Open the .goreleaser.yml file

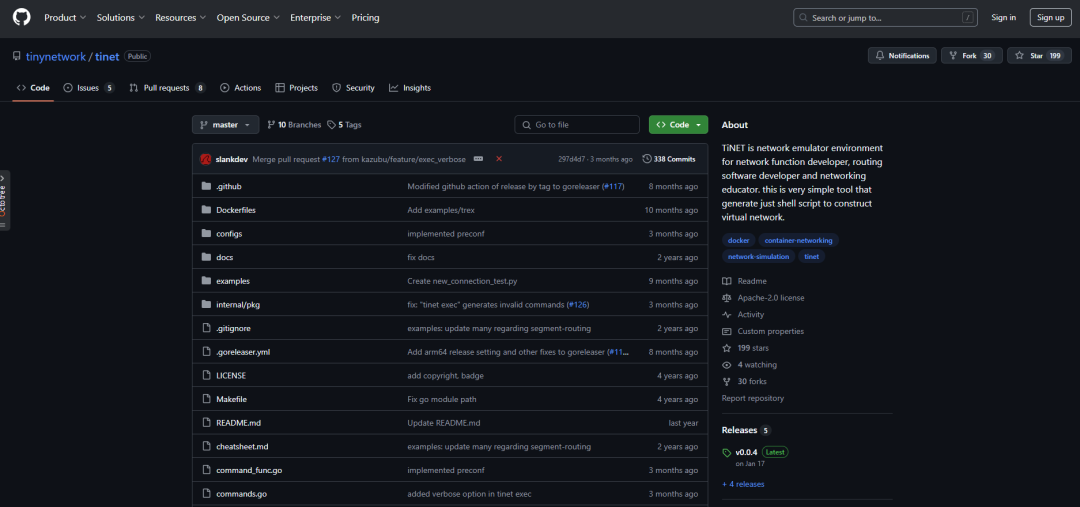click(243, 351)
